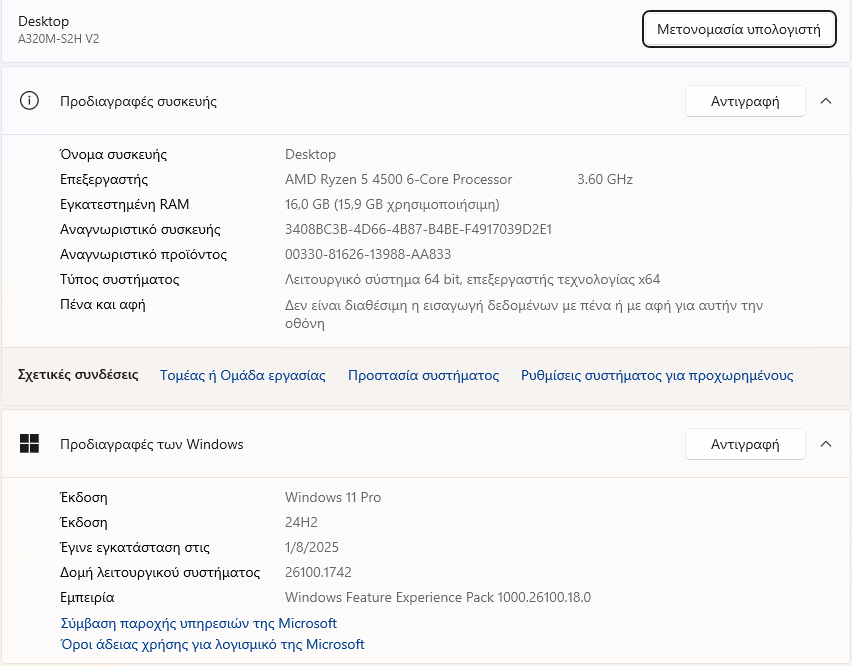
Task: Click the OS build value '26100.1742'
Action: 318,572
